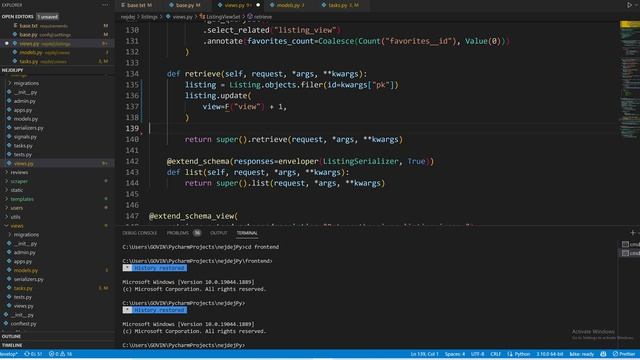Screen dimensions: 640x360
Task: Click the return super().list line 144
Action: (284, 183)
